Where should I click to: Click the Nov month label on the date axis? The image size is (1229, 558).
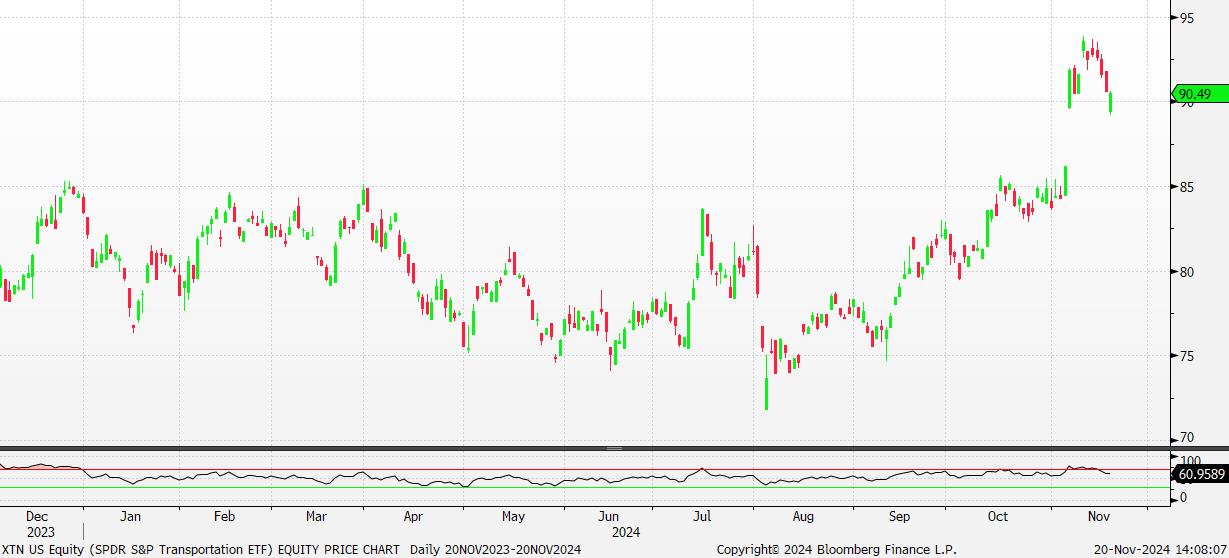(1097, 517)
